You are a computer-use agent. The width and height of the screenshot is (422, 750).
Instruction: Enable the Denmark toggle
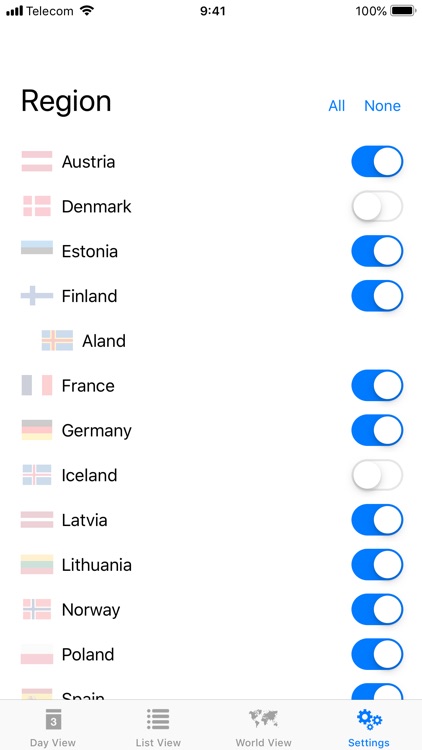point(377,206)
